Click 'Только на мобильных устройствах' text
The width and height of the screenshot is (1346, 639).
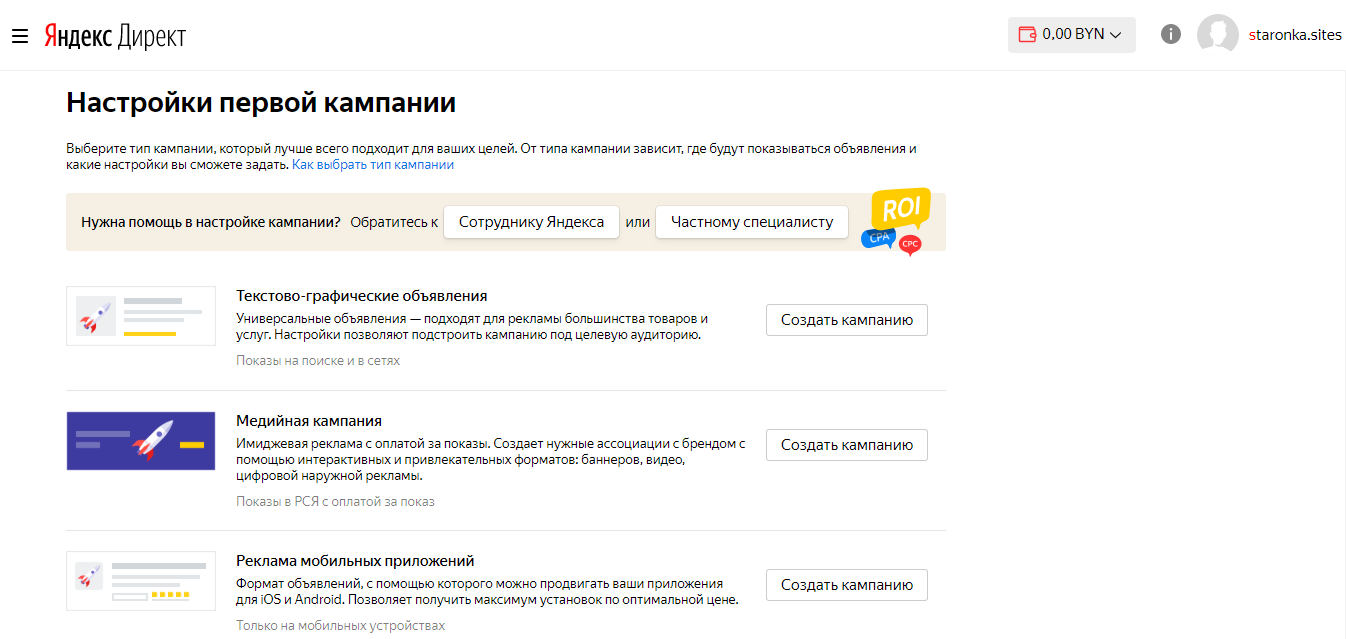(x=340, y=626)
